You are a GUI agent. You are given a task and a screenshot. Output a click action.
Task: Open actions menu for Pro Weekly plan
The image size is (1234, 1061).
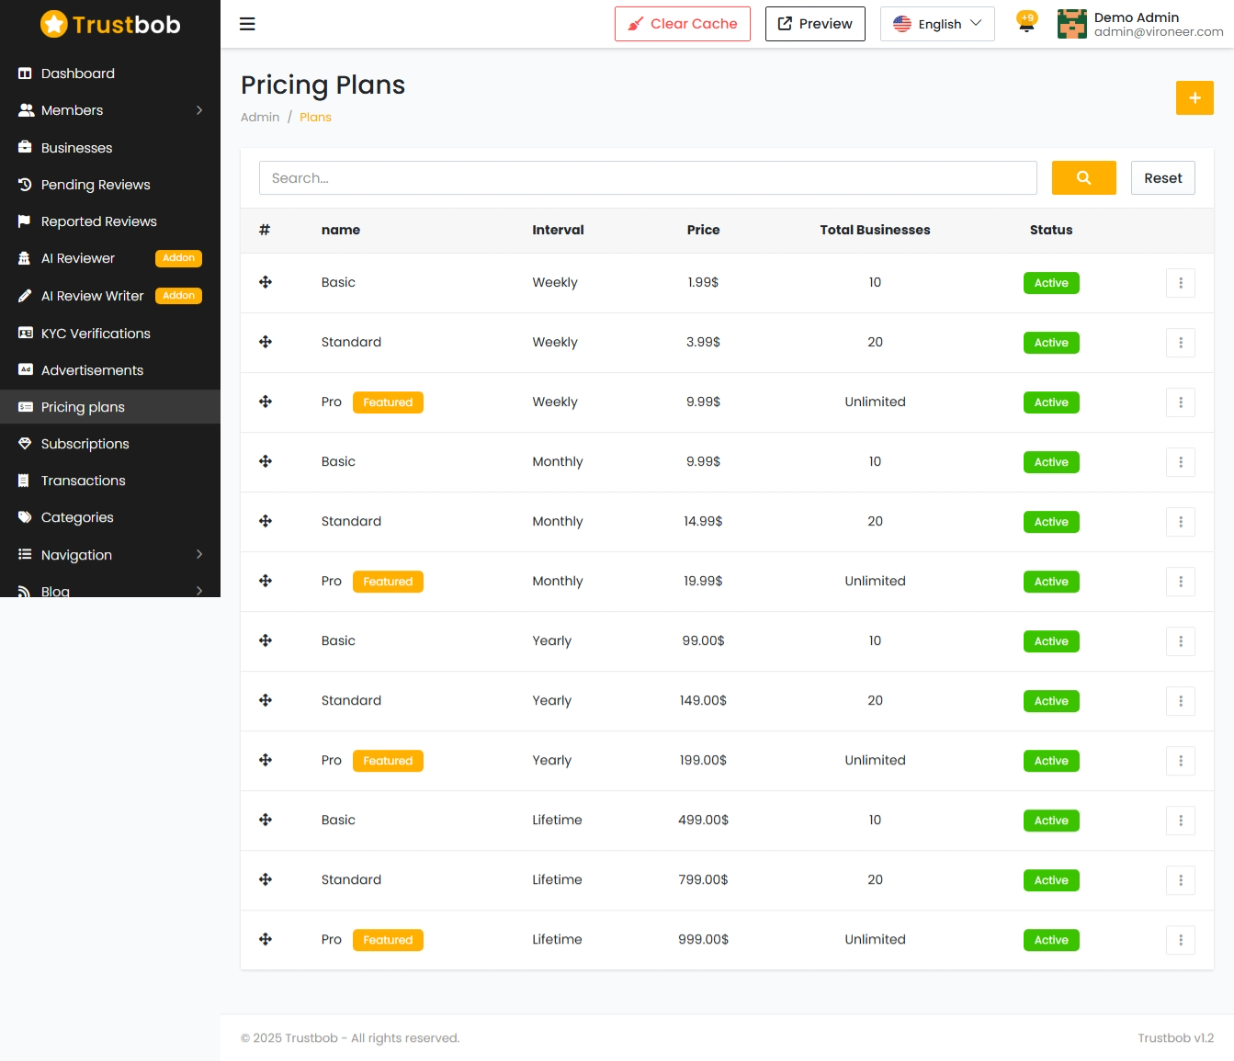point(1180,402)
